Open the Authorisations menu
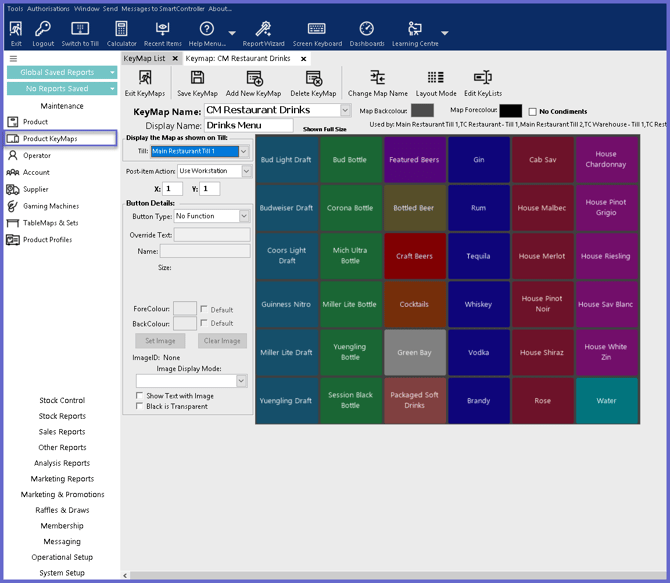The height and width of the screenshot is (583, 670). coord(48,8)
